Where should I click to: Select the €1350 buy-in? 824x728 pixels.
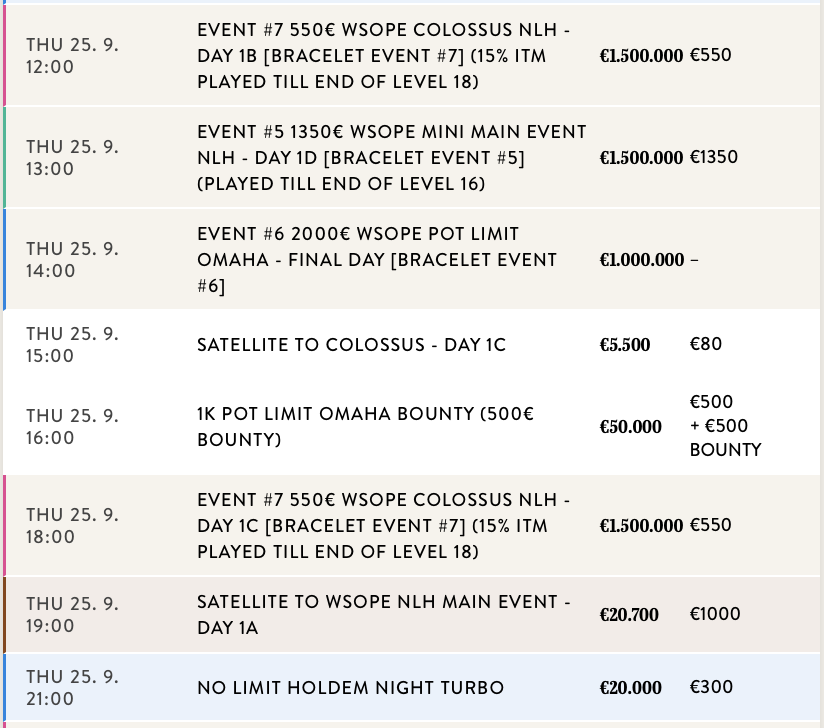[714, 157]
